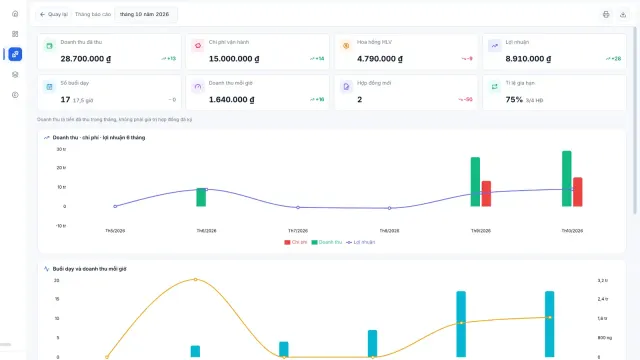Image resolution: width=640 pixels, height=360 pixels.
Task: Click the red -50 badge on Hợp đồng mới
Action: 465,100
